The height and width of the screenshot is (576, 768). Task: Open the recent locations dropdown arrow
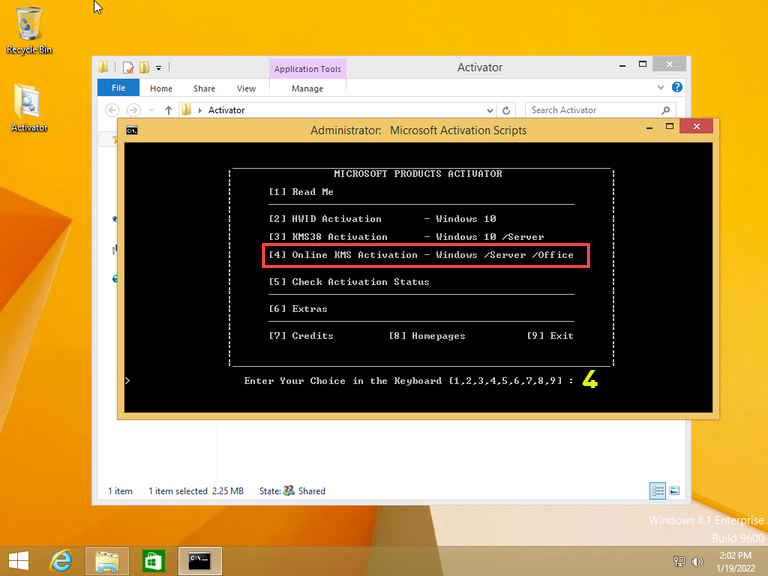(152, 110)
